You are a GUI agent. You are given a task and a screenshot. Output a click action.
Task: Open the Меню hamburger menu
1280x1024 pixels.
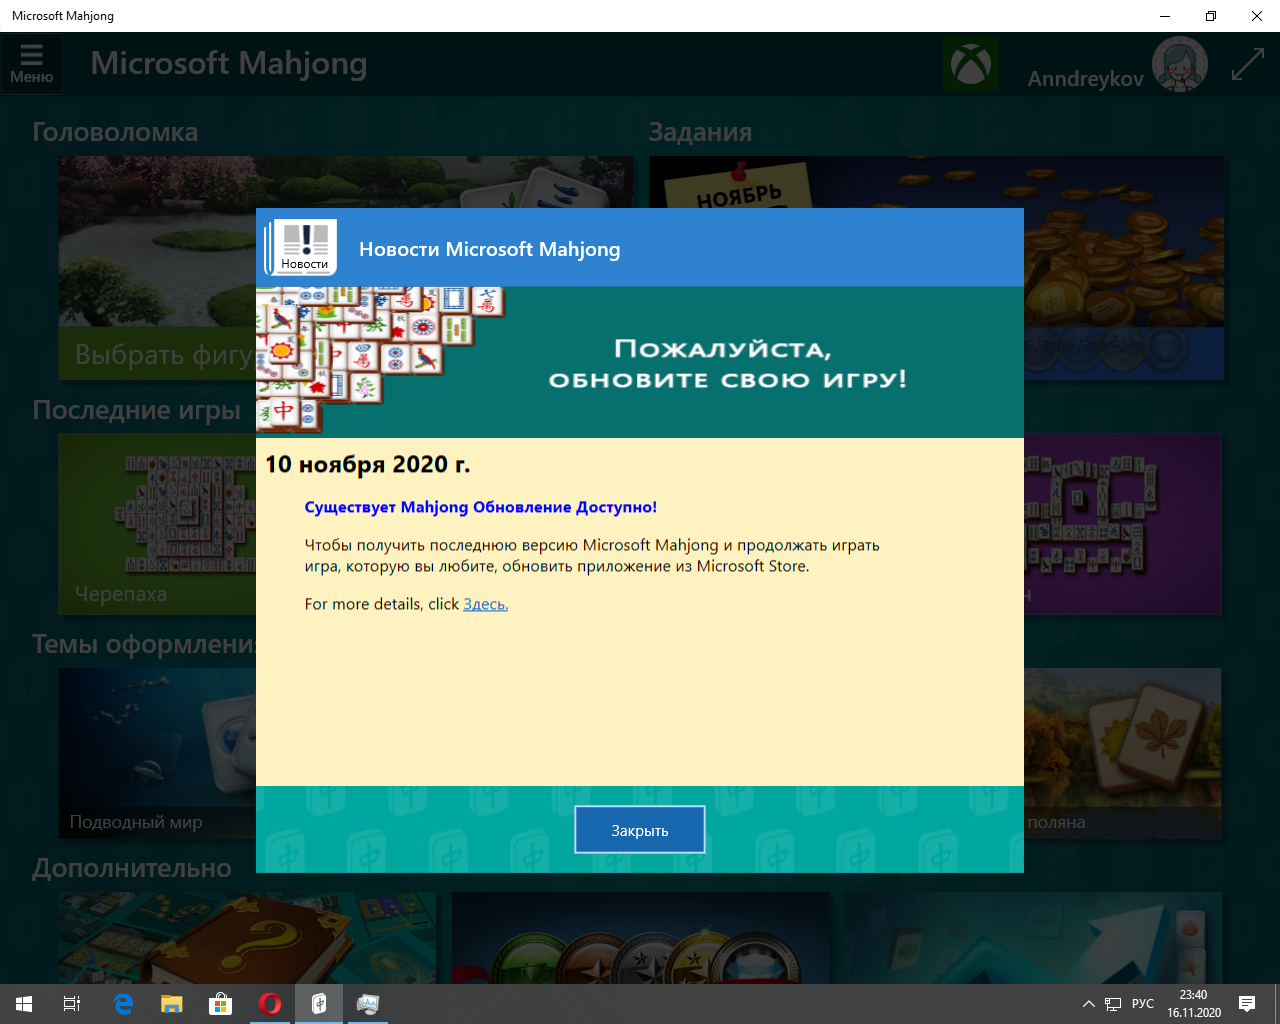tap(31, 64)
